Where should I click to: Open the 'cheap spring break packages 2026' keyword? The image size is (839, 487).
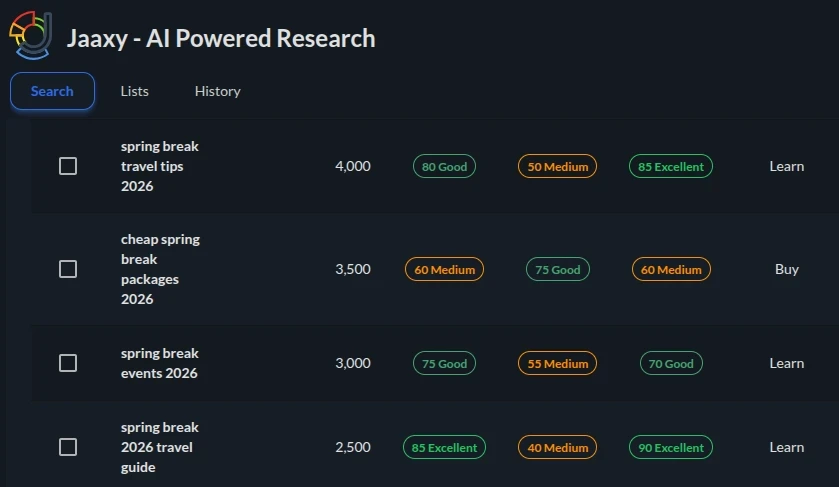pos(160,269)
